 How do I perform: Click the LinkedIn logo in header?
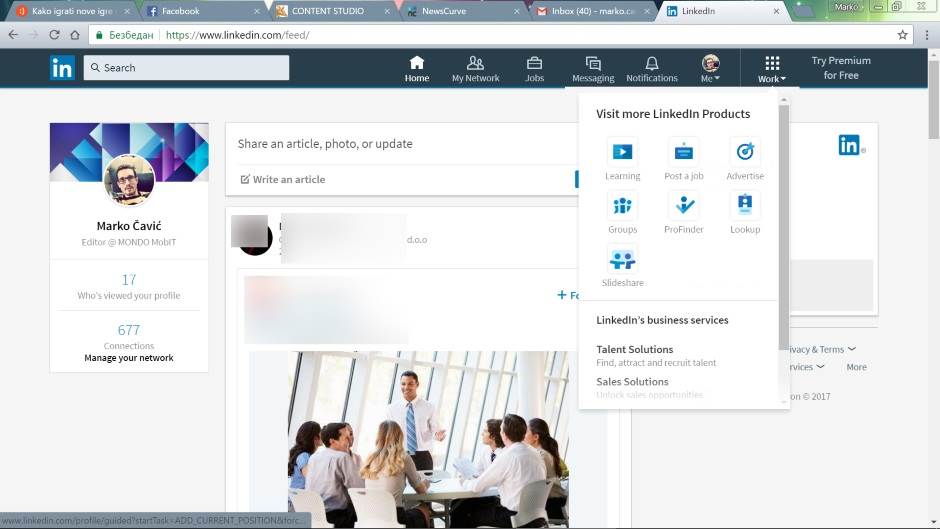[62, 68]
